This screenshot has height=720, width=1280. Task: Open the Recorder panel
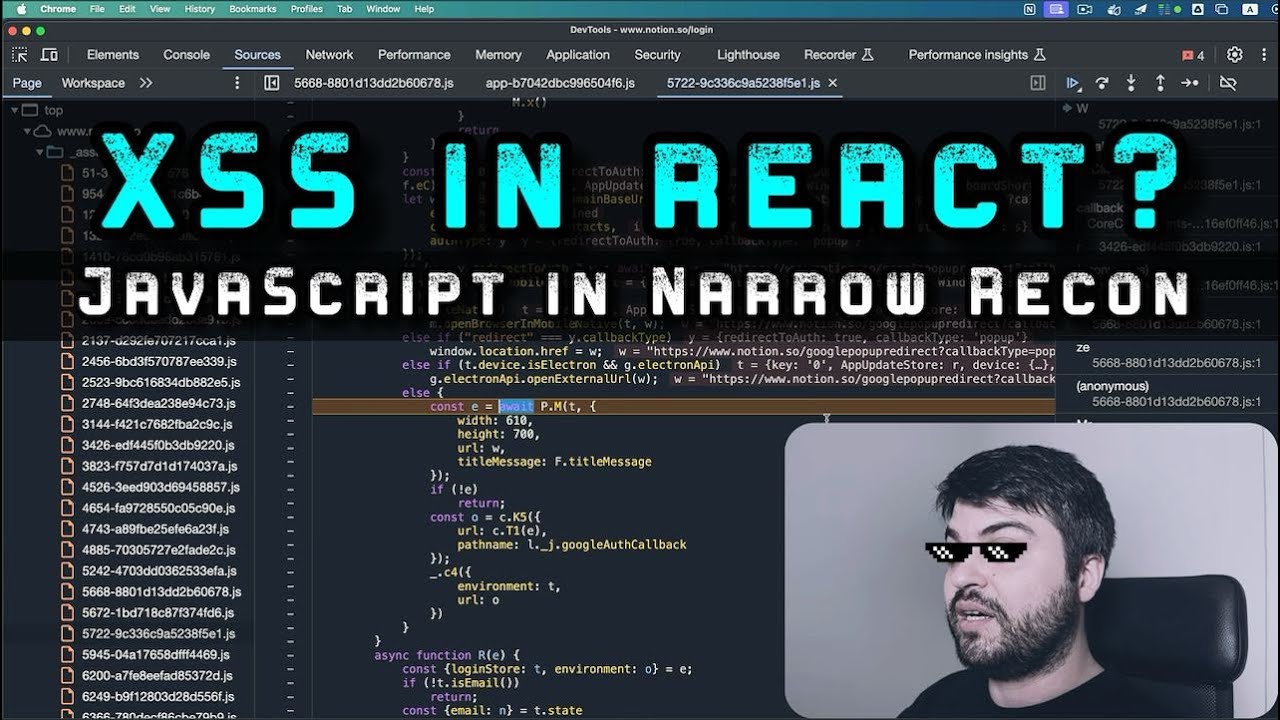(x=838, y=55)
